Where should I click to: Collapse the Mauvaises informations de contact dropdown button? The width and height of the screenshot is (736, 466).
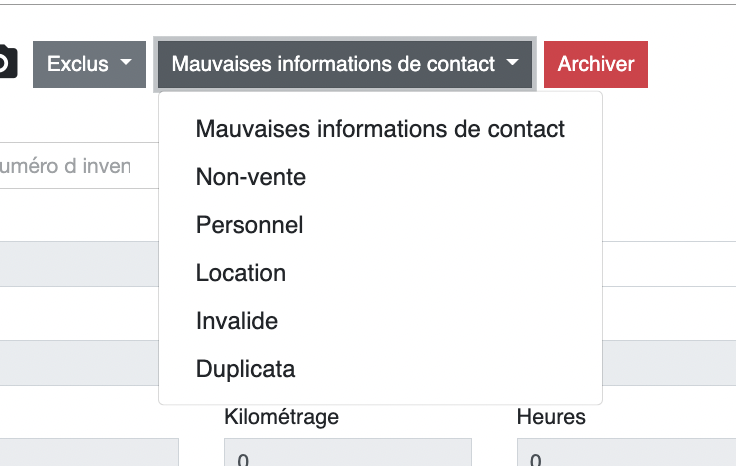[345, 64]
